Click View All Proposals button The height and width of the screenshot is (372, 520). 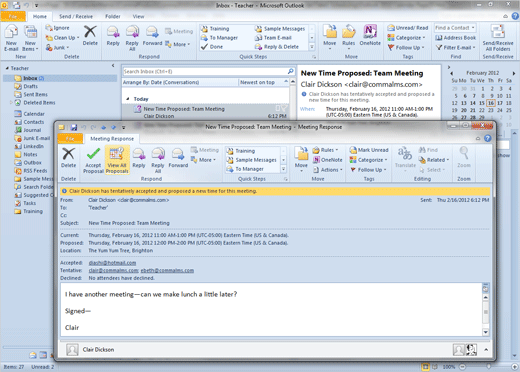point(117,160)
